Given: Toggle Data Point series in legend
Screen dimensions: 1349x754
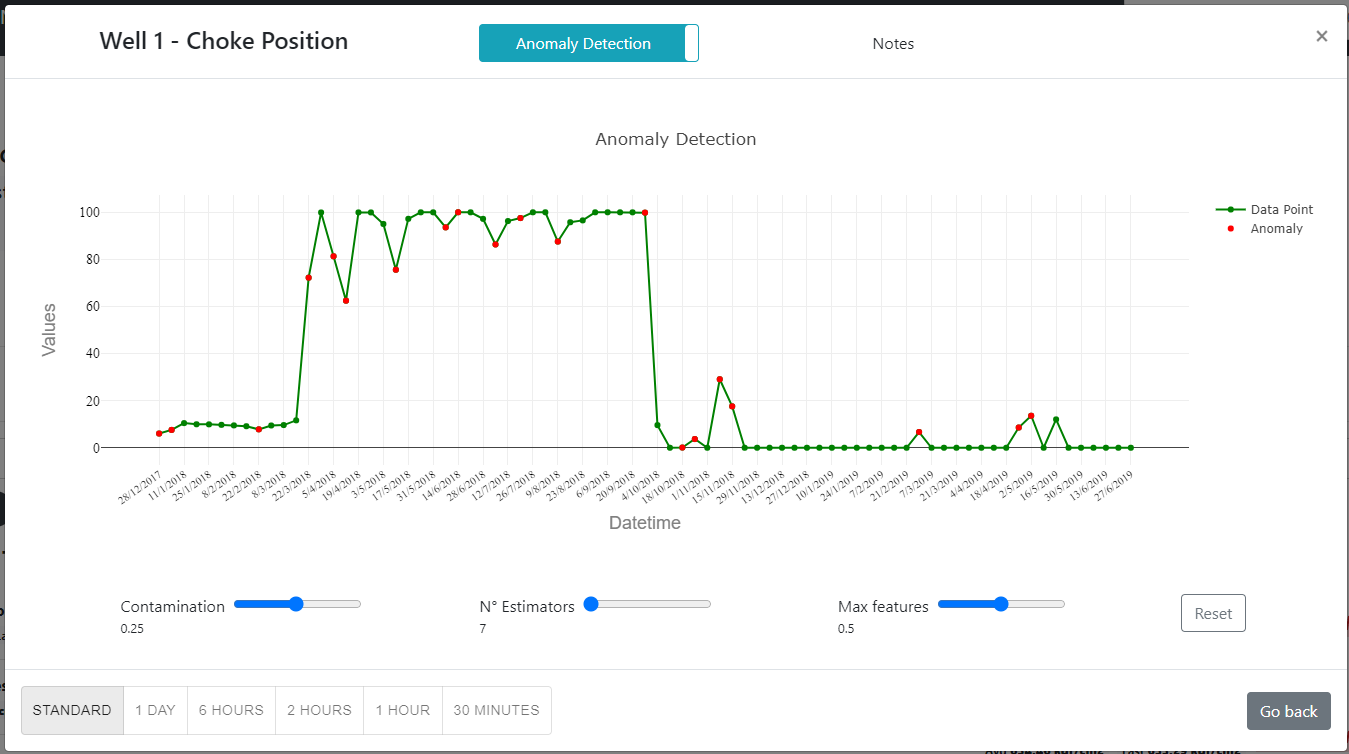Looking at the screenshot, I should 1281,210.
